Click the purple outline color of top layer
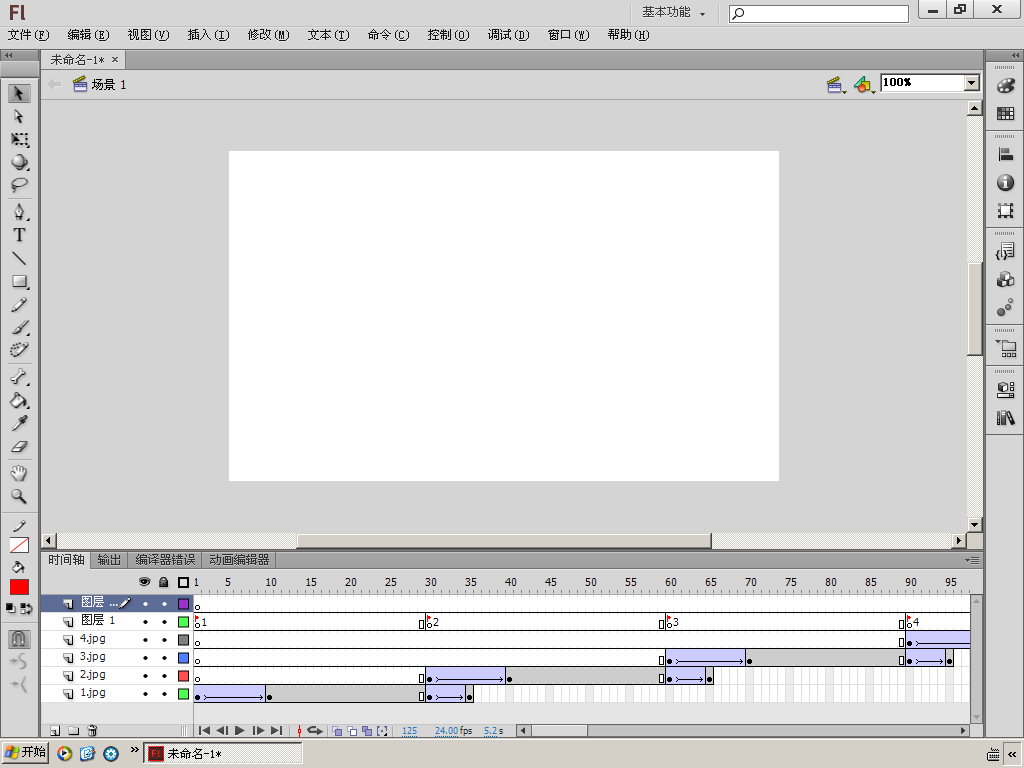The height and width of the screenshot is (768, 1024). tap(184, 604)
